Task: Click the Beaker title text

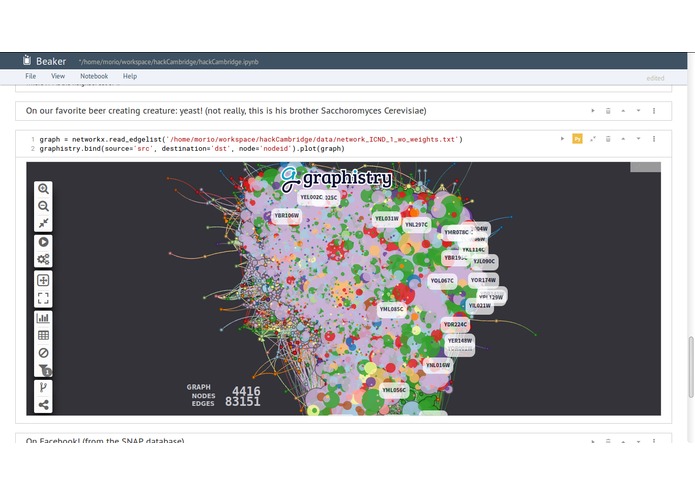Action: [51, 61]
